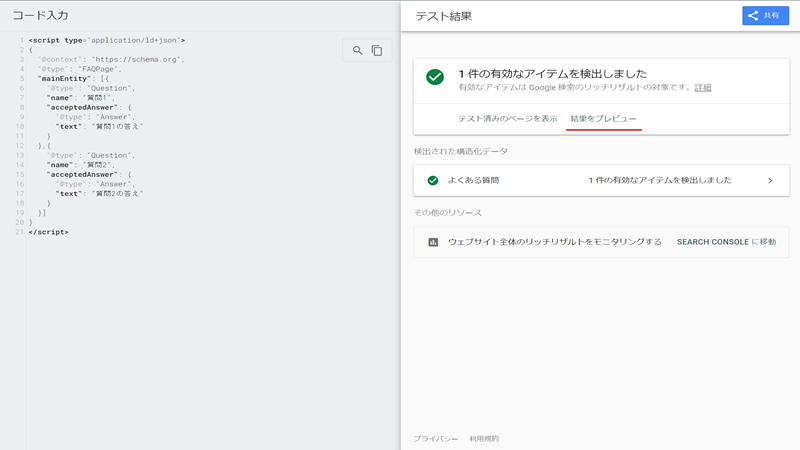The image size is (800, 450).
Task: Click 検出された構造化データ section label
Action: coord(461,152)
